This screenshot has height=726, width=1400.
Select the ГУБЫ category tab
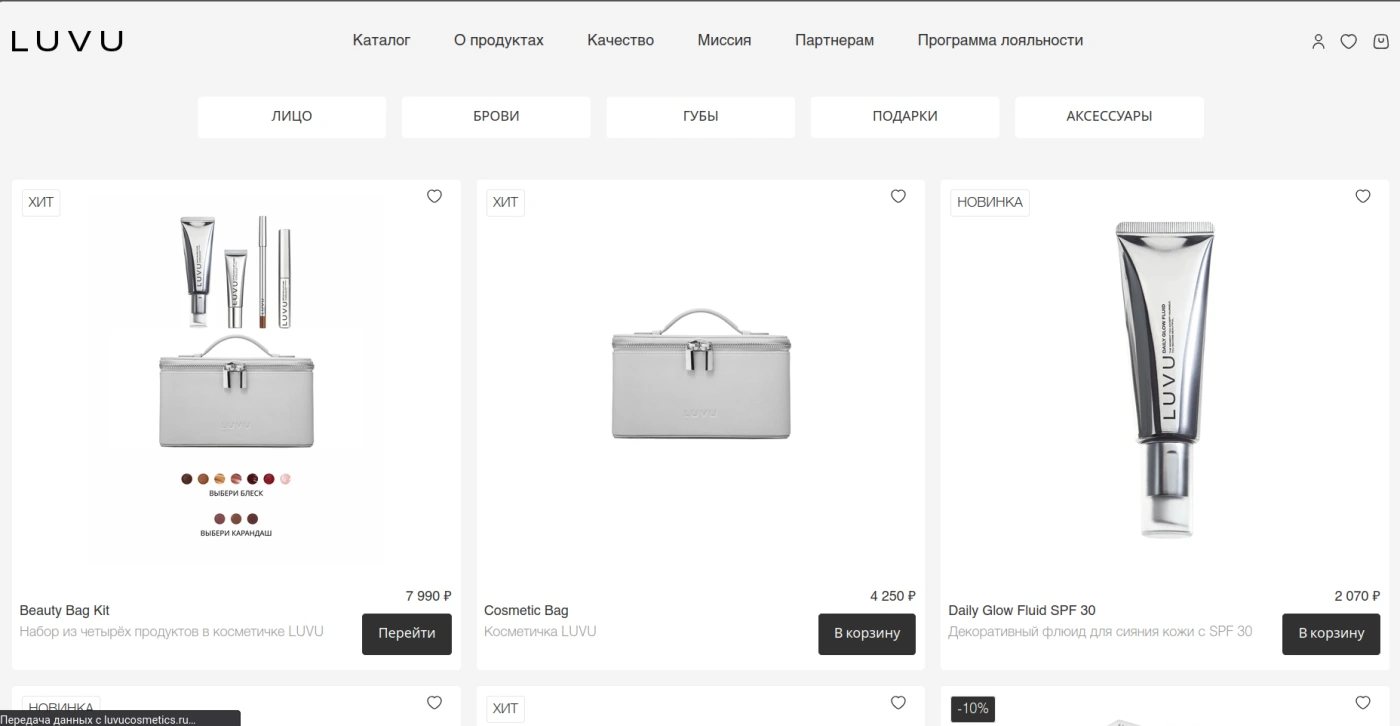click(701, 116)
